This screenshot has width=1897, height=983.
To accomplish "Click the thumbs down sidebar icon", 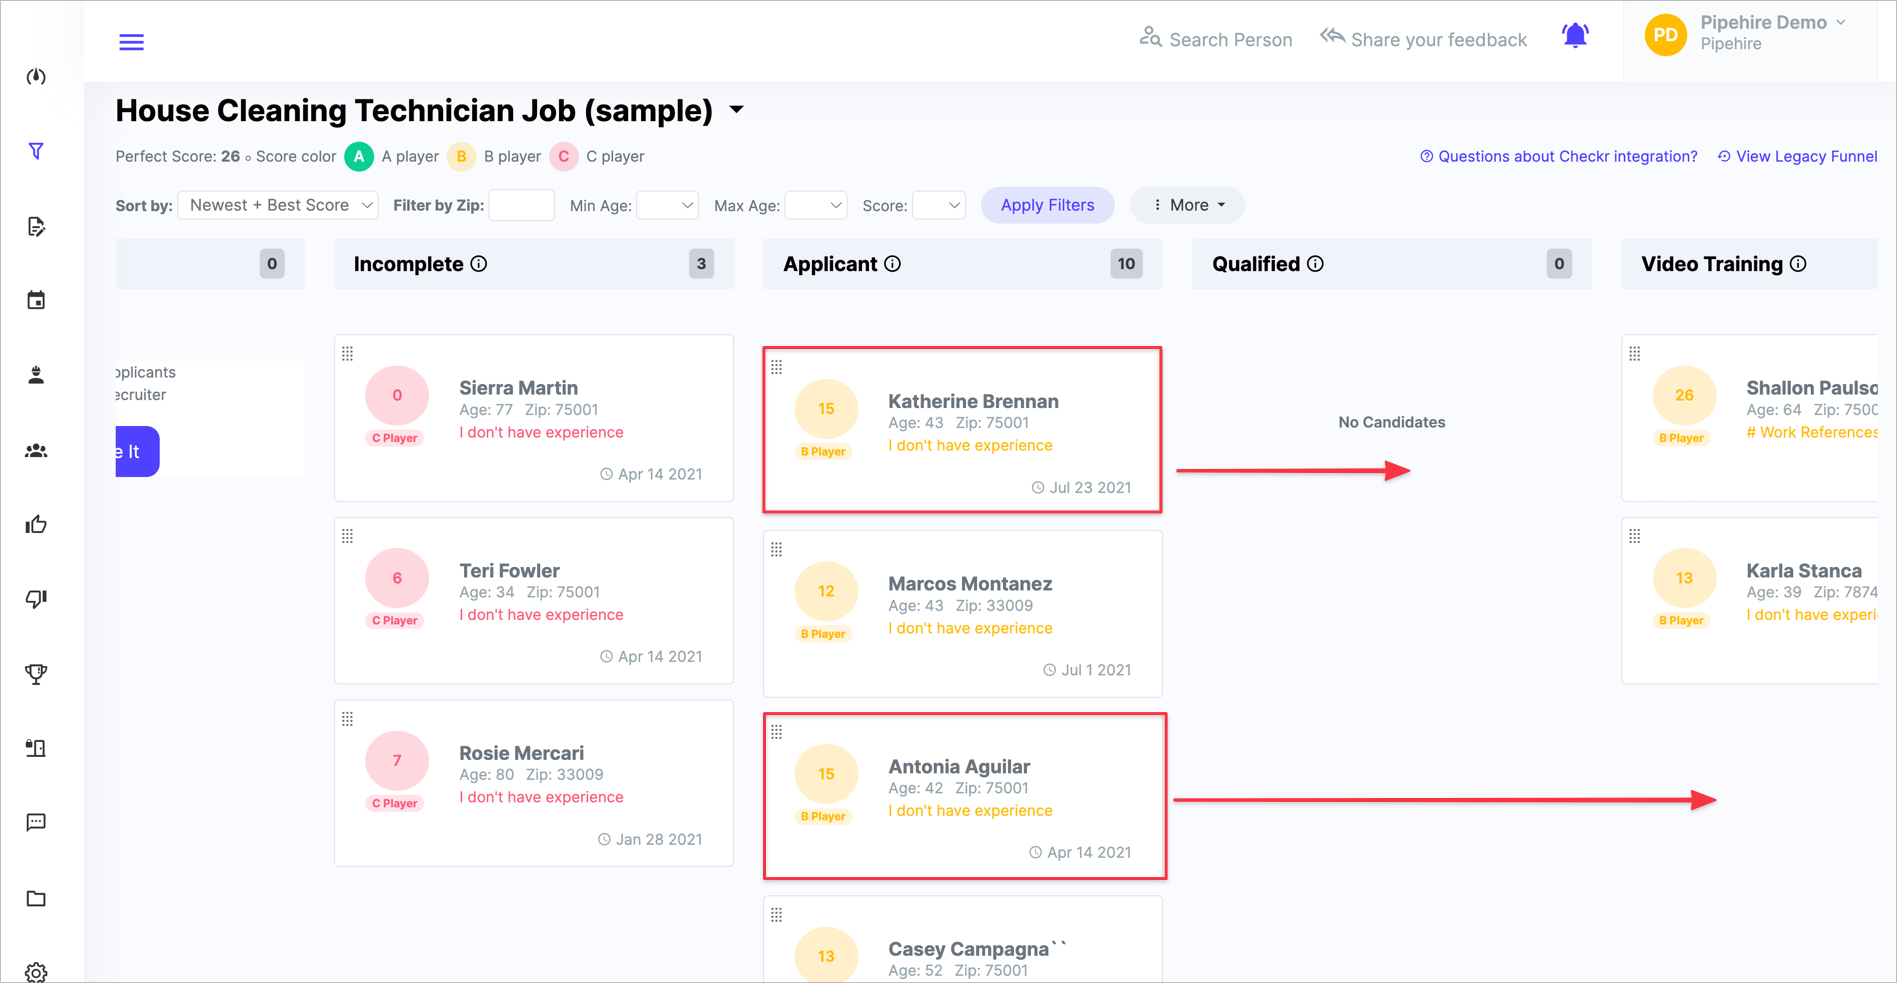I will coord(36,598).
